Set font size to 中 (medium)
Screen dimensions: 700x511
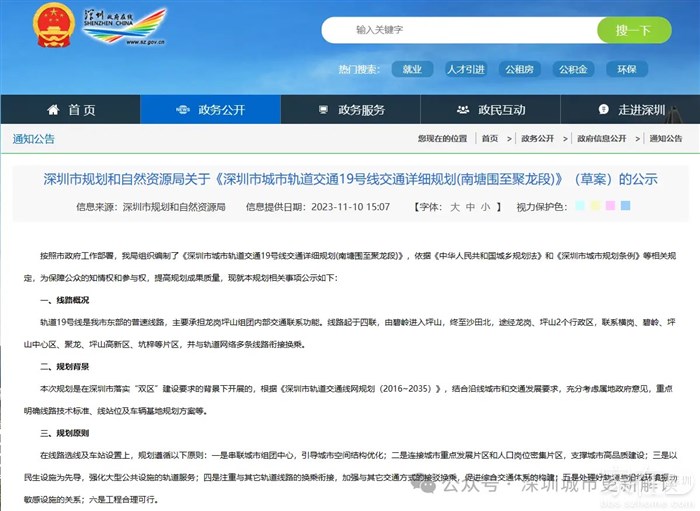click(470, 207)
